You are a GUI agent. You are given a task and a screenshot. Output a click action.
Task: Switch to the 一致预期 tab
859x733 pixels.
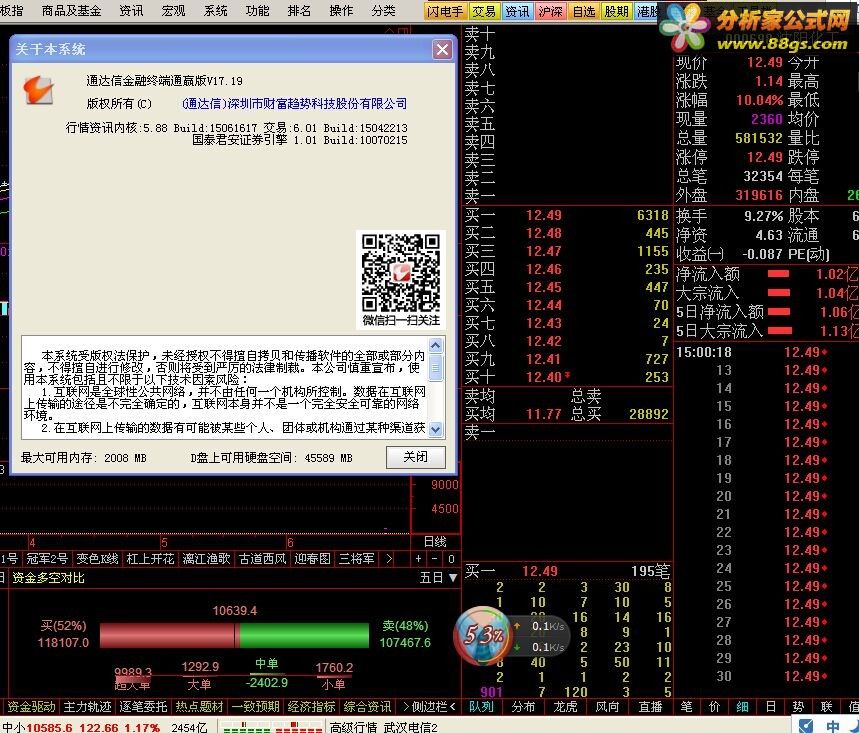(255, 707)
